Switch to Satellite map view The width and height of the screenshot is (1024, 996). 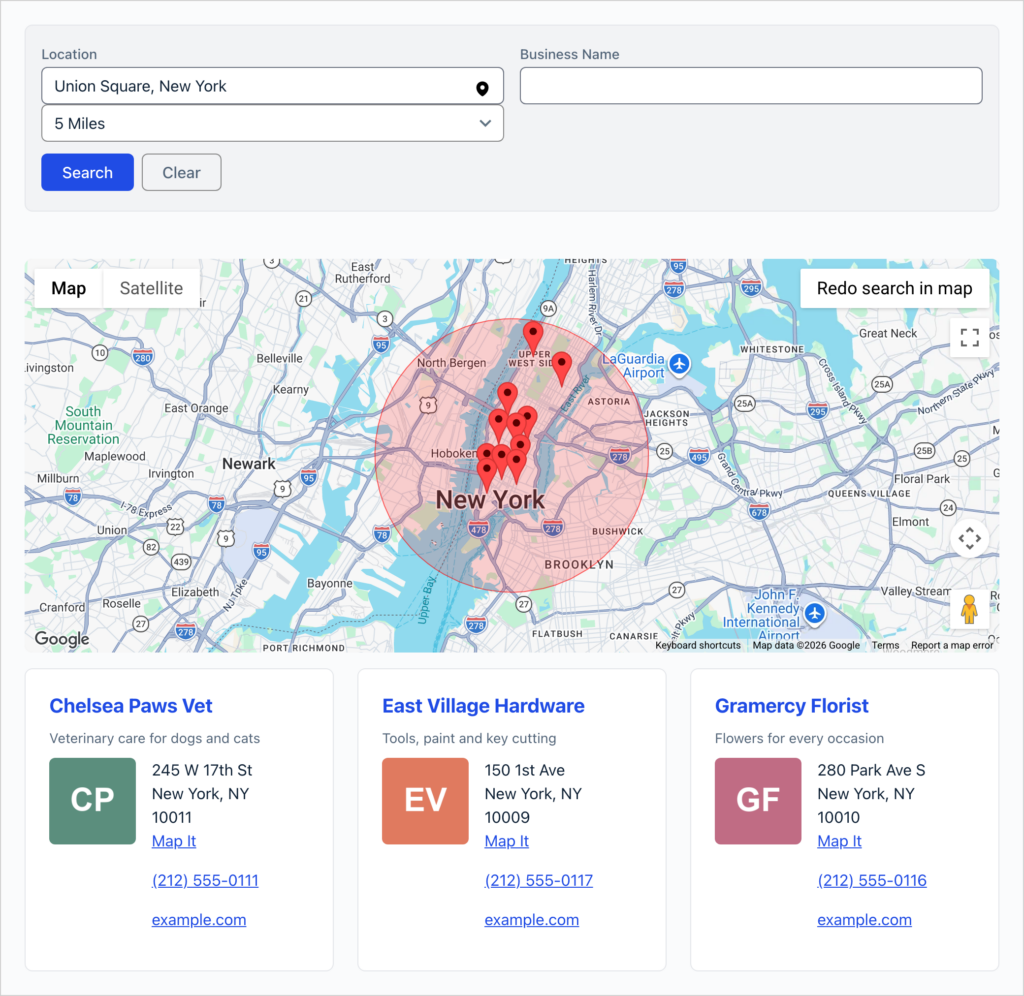151,288
